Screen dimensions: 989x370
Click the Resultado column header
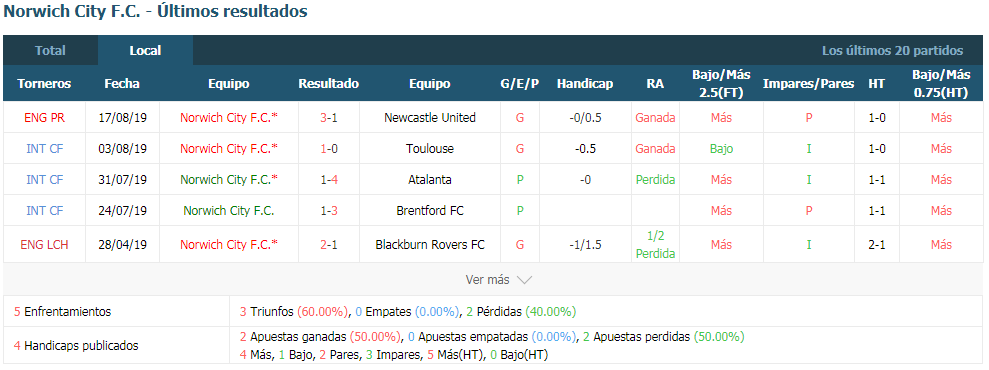(x=329, y=84)
